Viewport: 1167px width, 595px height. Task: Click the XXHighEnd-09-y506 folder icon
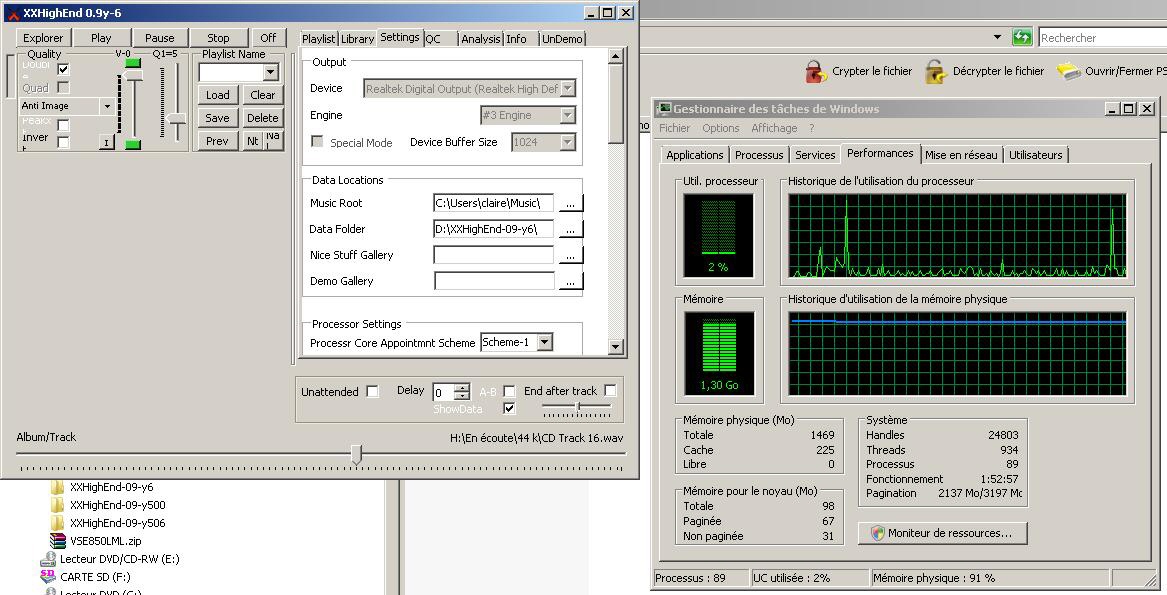(x=57, y=523)
